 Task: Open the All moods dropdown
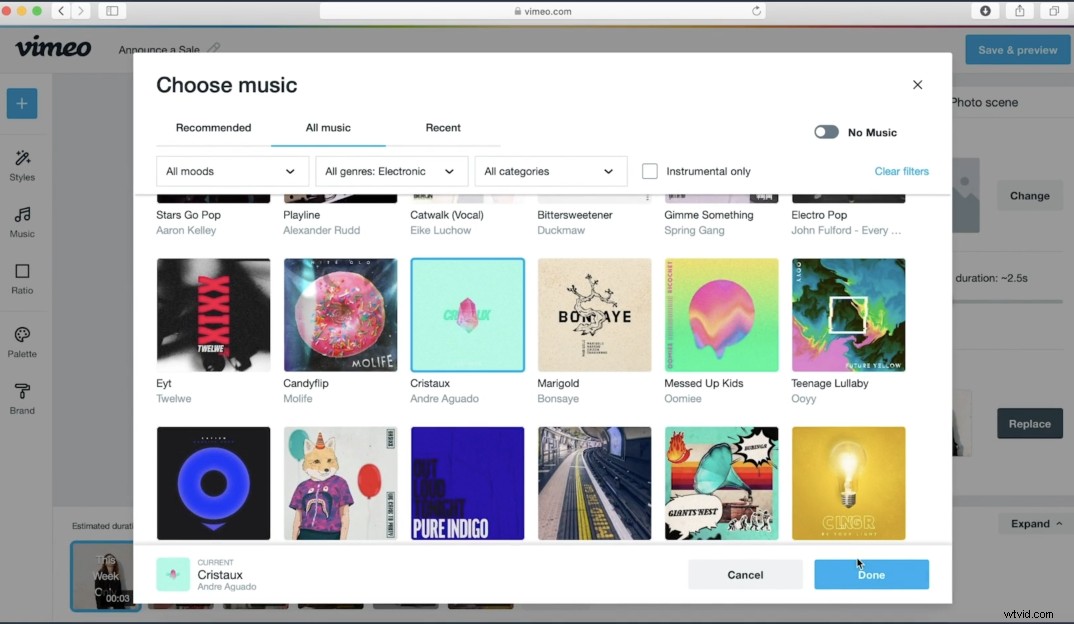click(x=231, y=171)
